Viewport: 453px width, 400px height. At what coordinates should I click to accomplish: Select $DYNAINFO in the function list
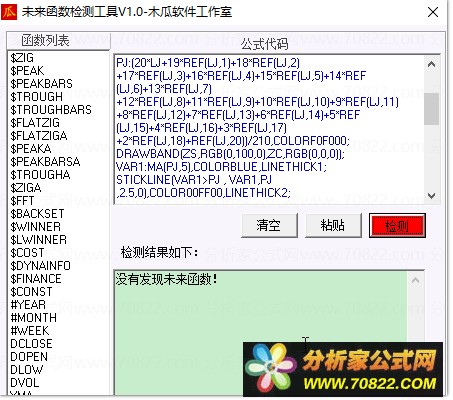pyautogui.click(x=41, y=266)
